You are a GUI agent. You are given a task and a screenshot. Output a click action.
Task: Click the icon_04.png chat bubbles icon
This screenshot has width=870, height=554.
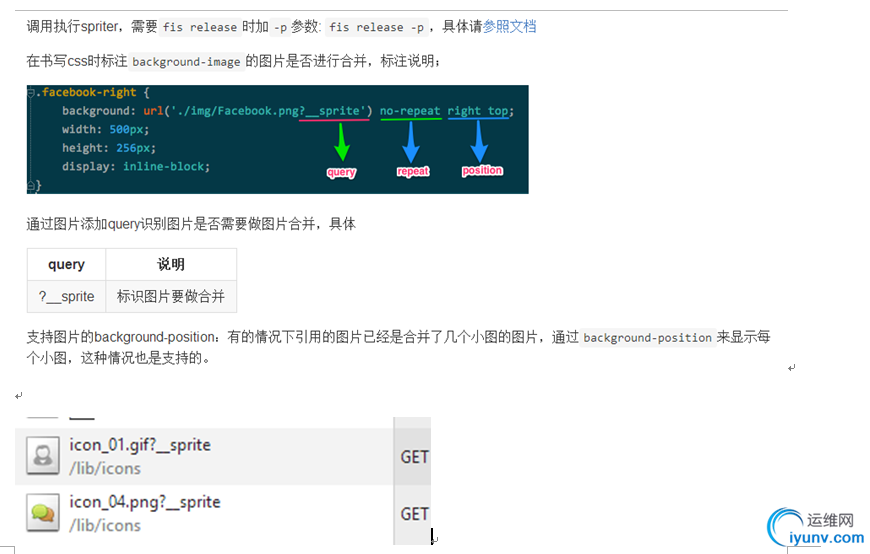coord(43,512)
